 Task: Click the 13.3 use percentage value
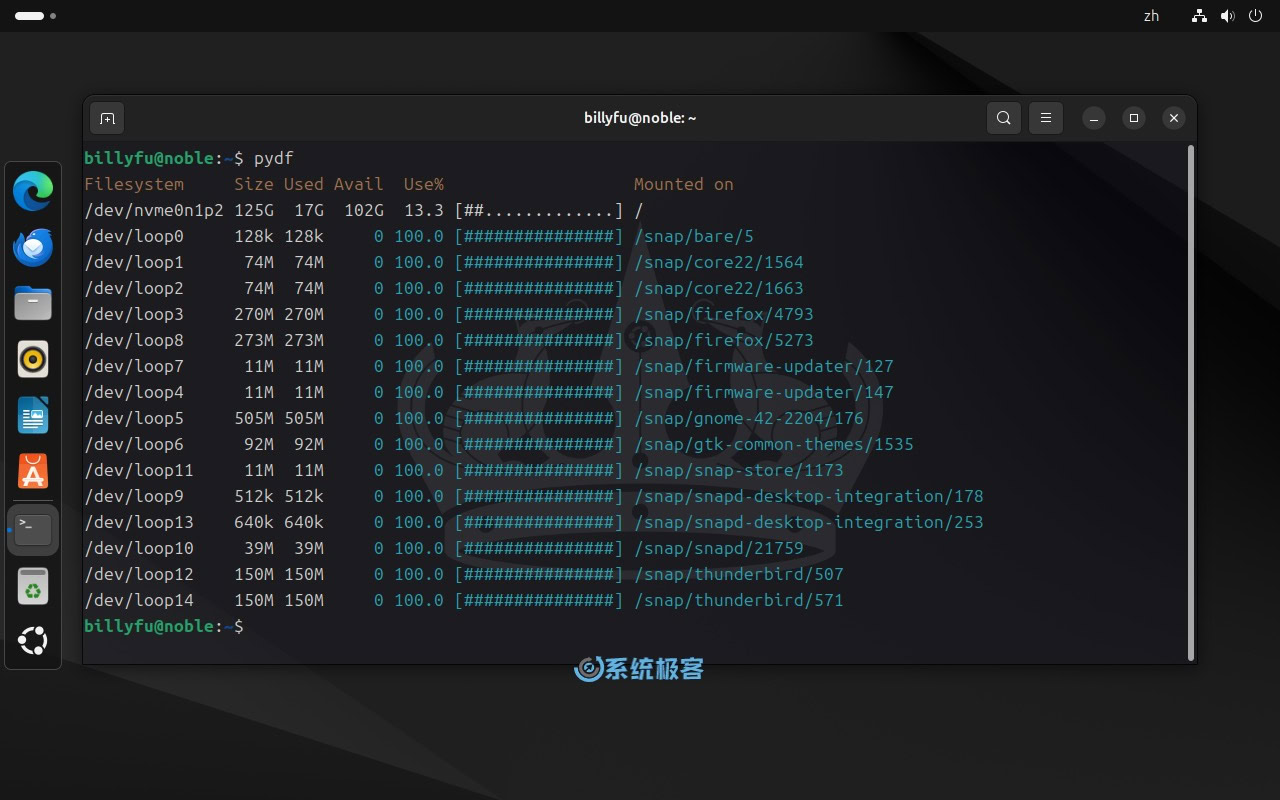[424, 210]
